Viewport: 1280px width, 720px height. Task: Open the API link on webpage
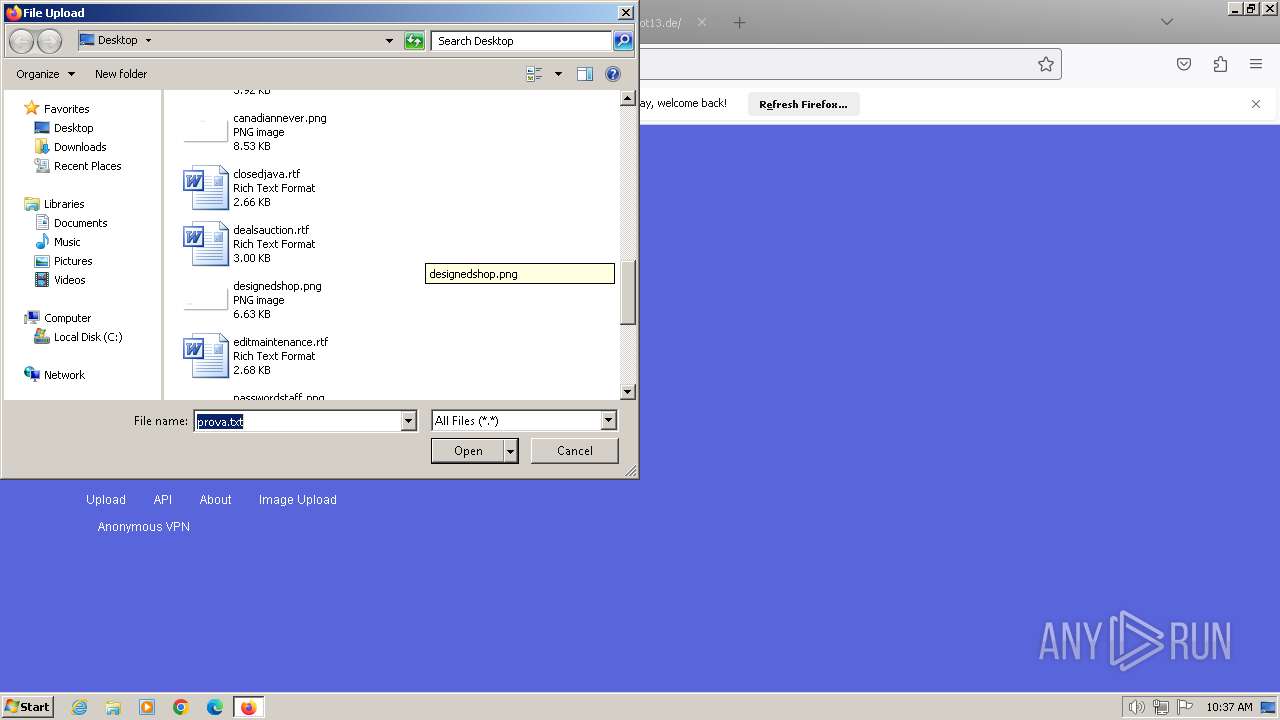click(x=163, y=500)
